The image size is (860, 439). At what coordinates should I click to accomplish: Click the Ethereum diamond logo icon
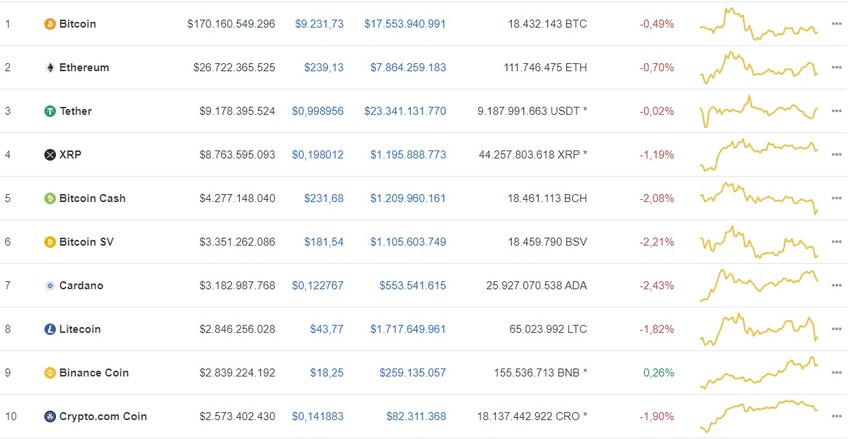click(x=50, y=67)
